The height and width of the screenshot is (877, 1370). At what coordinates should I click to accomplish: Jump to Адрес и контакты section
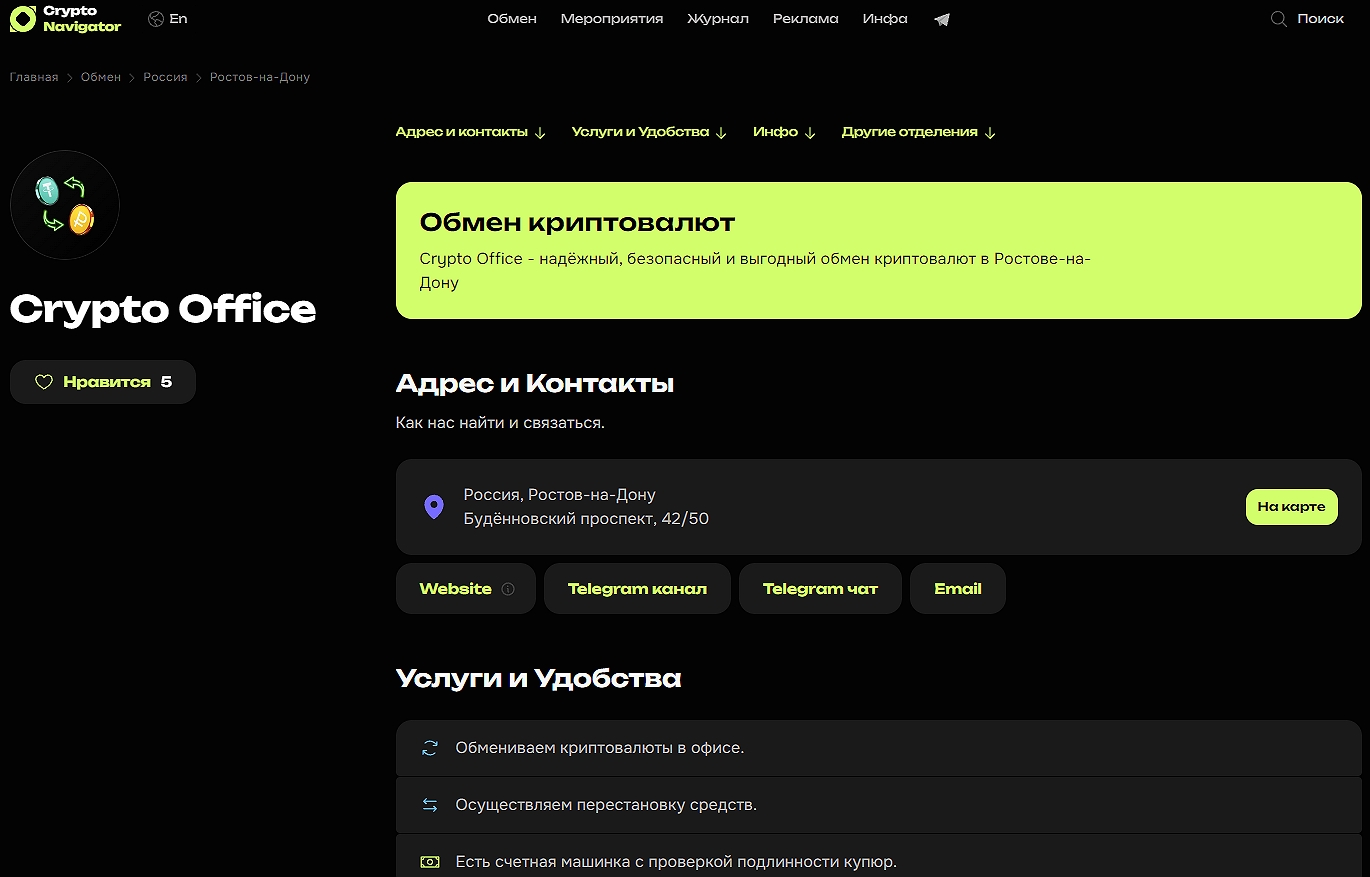[x=471, y=132]
